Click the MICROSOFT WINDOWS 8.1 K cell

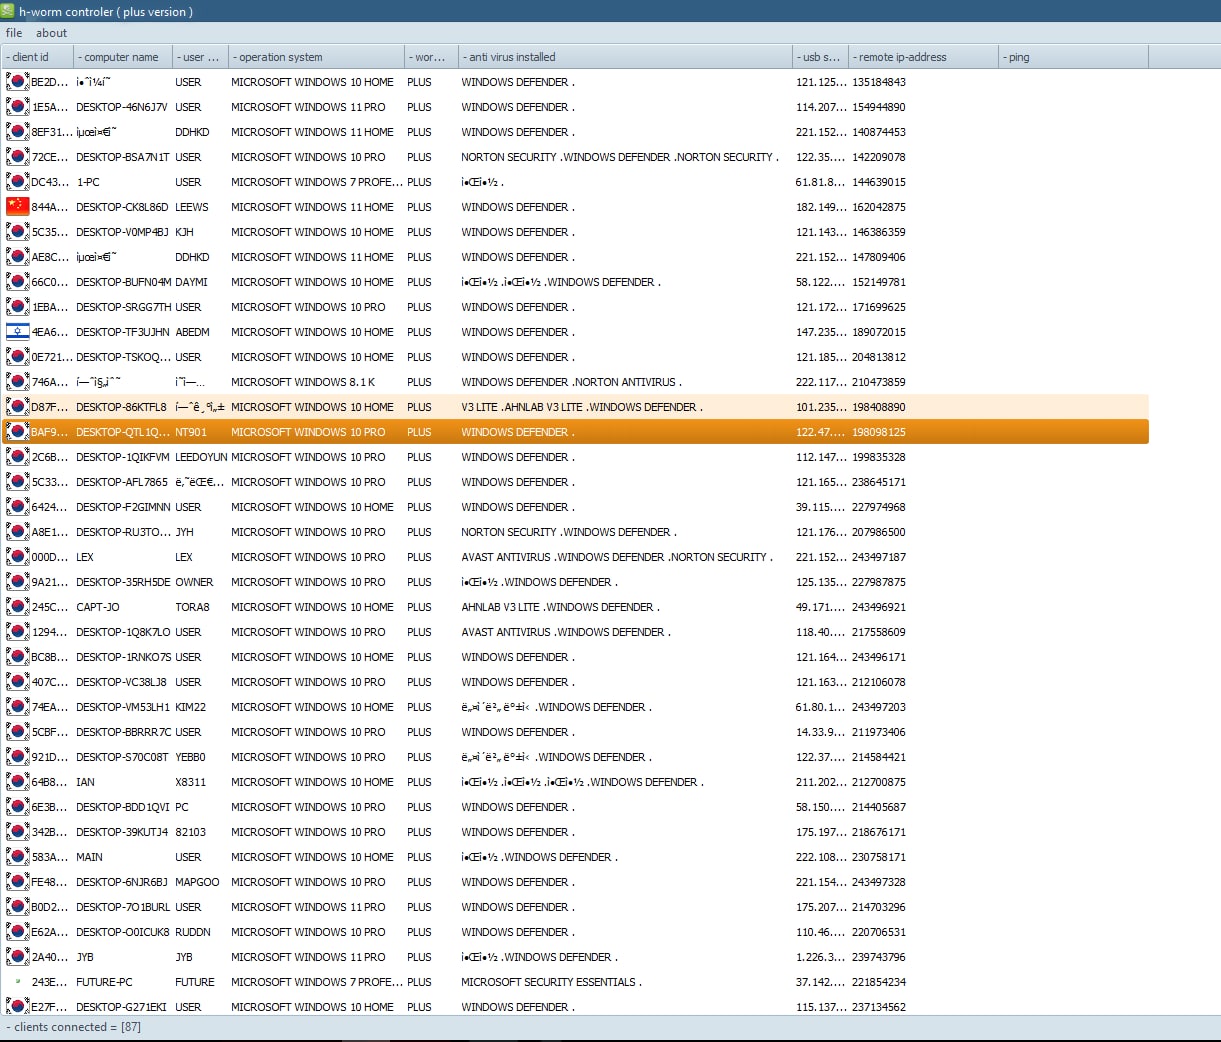303,382
